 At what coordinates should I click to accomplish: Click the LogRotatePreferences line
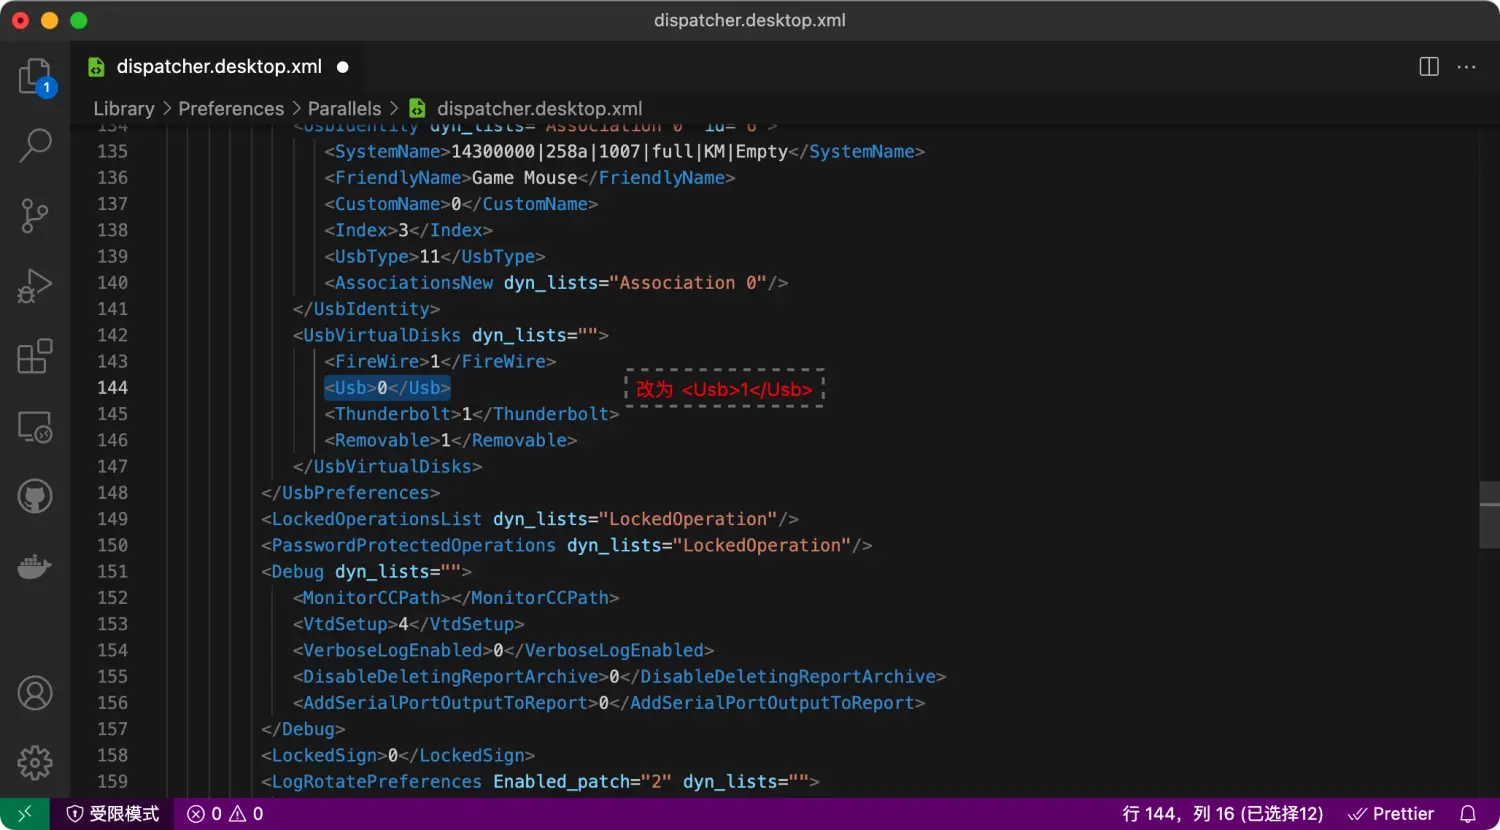540,782
